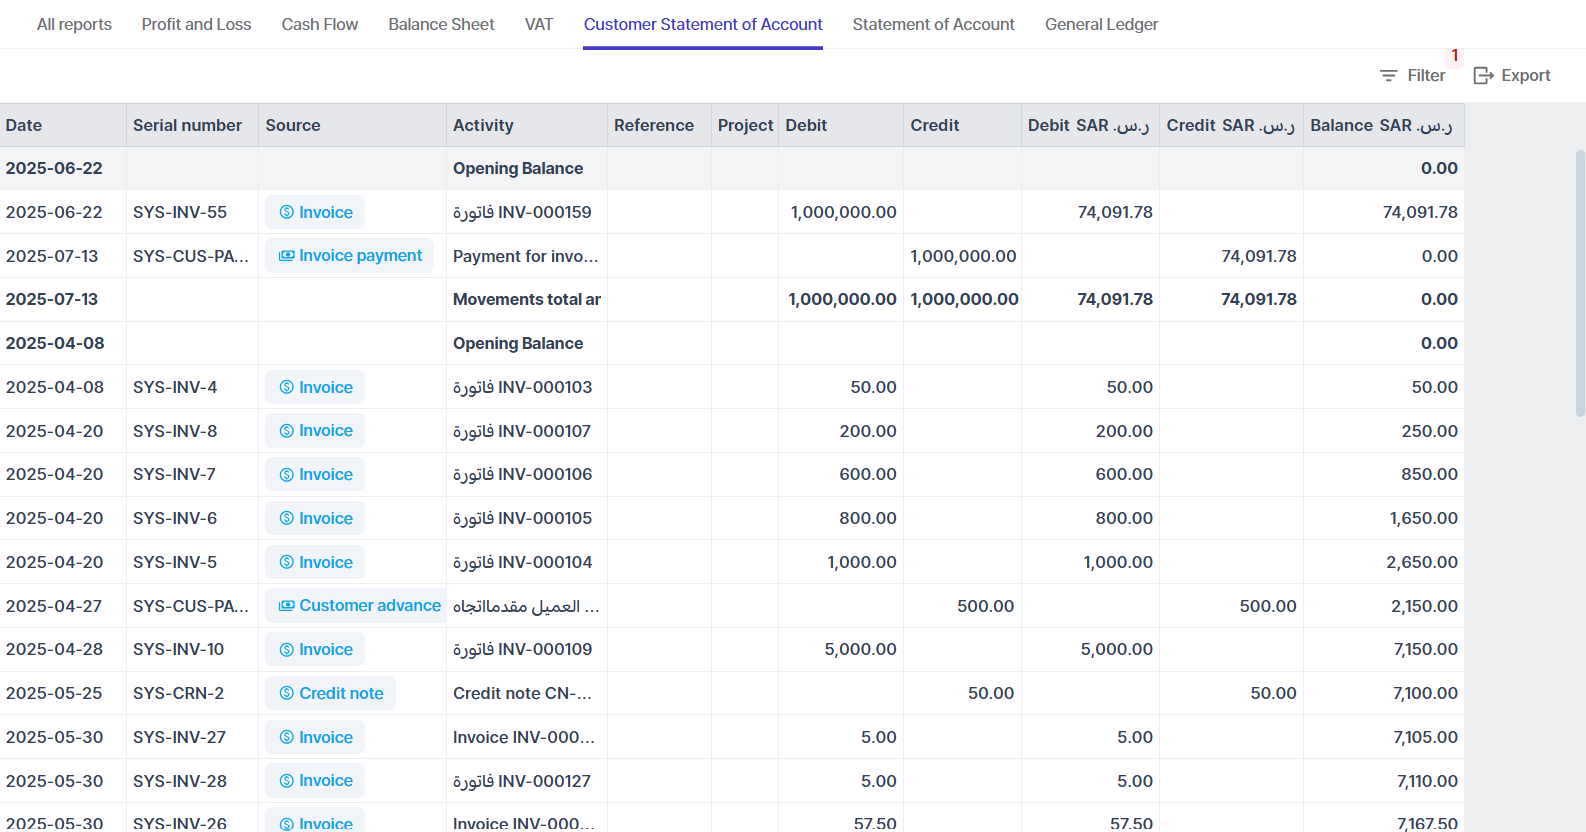This screenshot has width=1586, height=832.
Task: Open the Filter icon button
Action: (x=1388, y=76)
